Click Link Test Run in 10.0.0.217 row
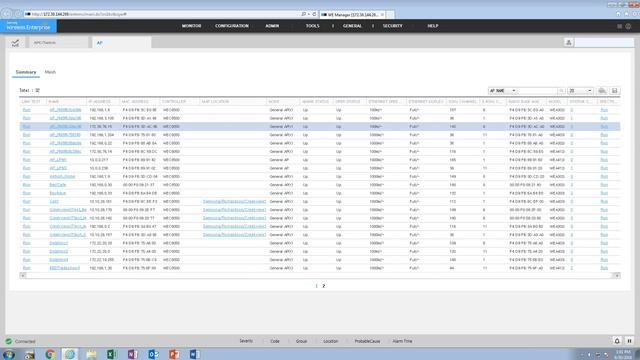The image size is (640, 360). tap(27, 160)
